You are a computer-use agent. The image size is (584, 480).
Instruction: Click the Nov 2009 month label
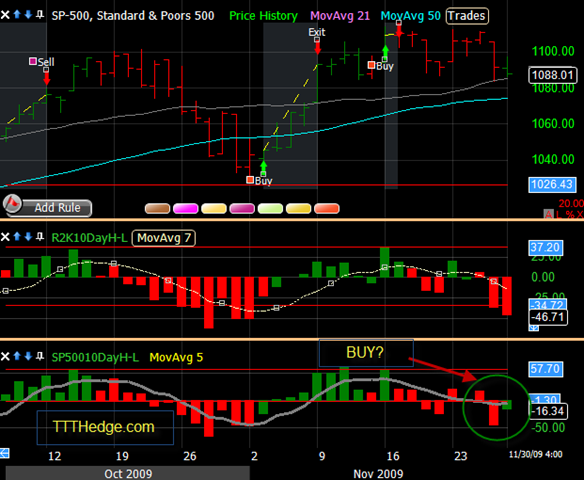point(378,474)
